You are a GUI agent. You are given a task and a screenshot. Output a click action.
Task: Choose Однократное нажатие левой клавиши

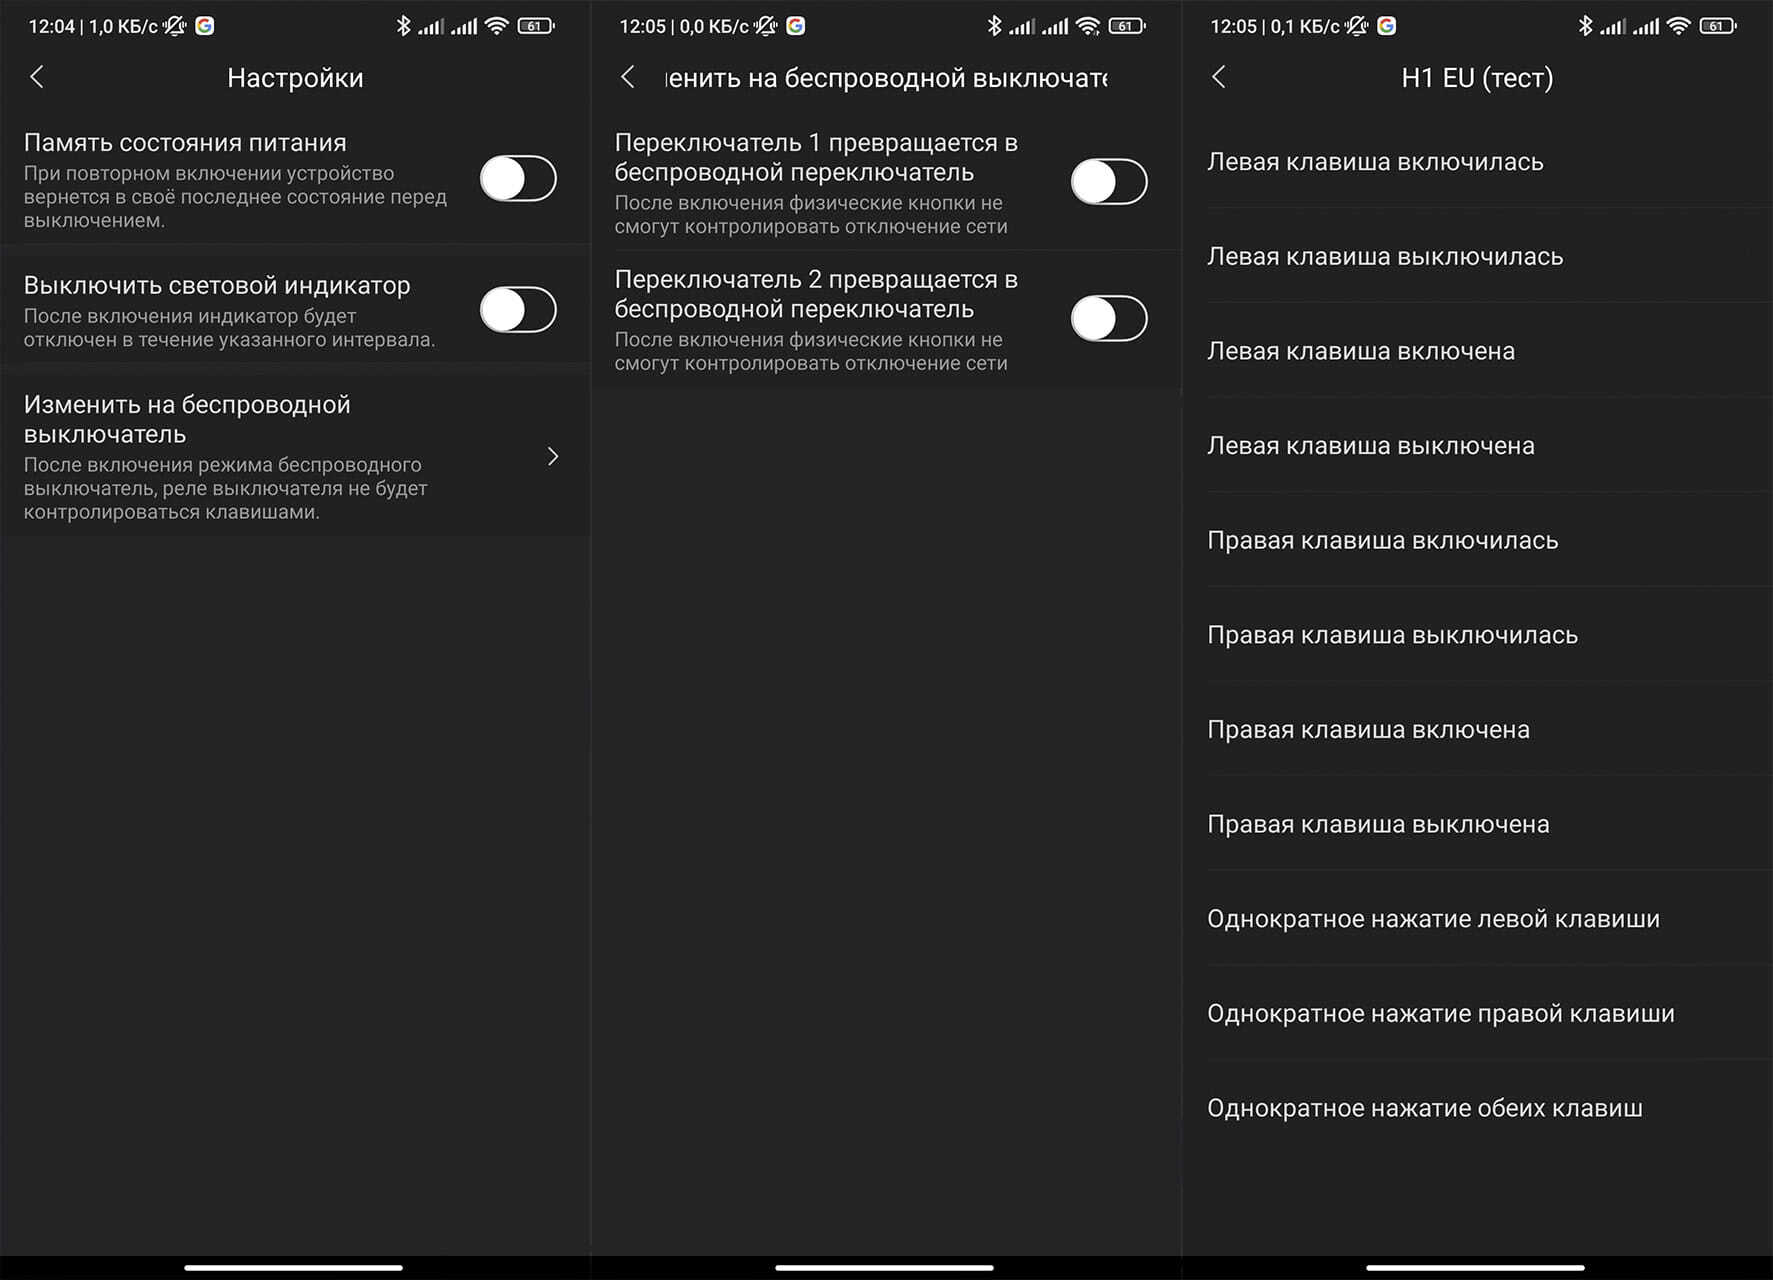click(x=1478, y=919)
